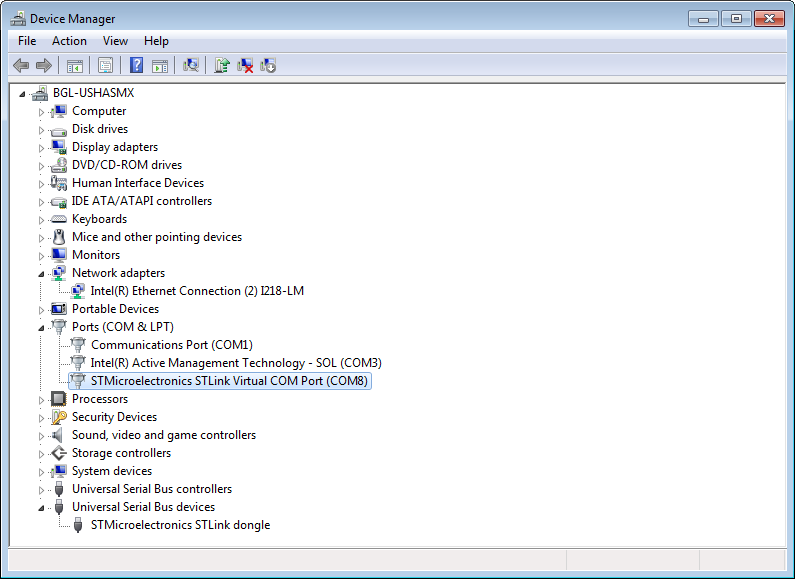Click the Forward arrow toolbar icon

click(x=44, y=65)
